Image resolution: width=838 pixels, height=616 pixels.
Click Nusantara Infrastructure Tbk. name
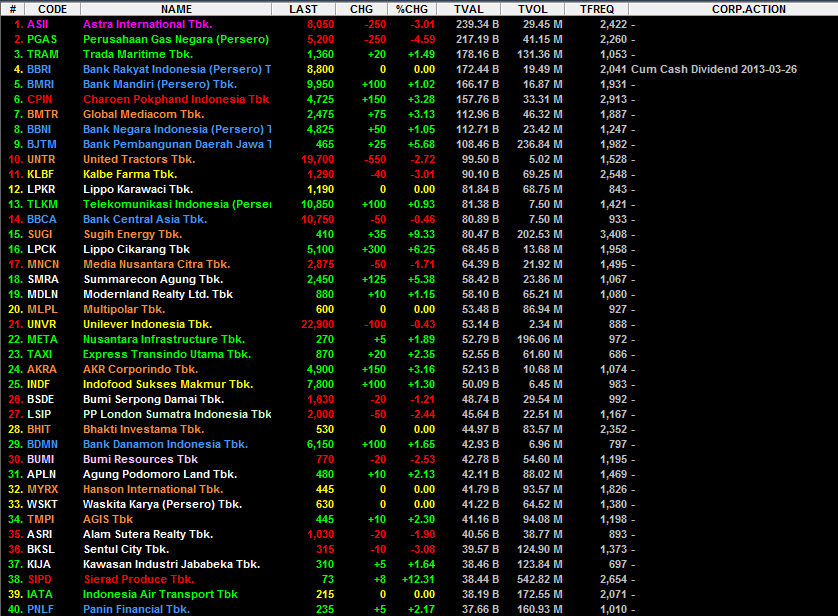point(164,339)
